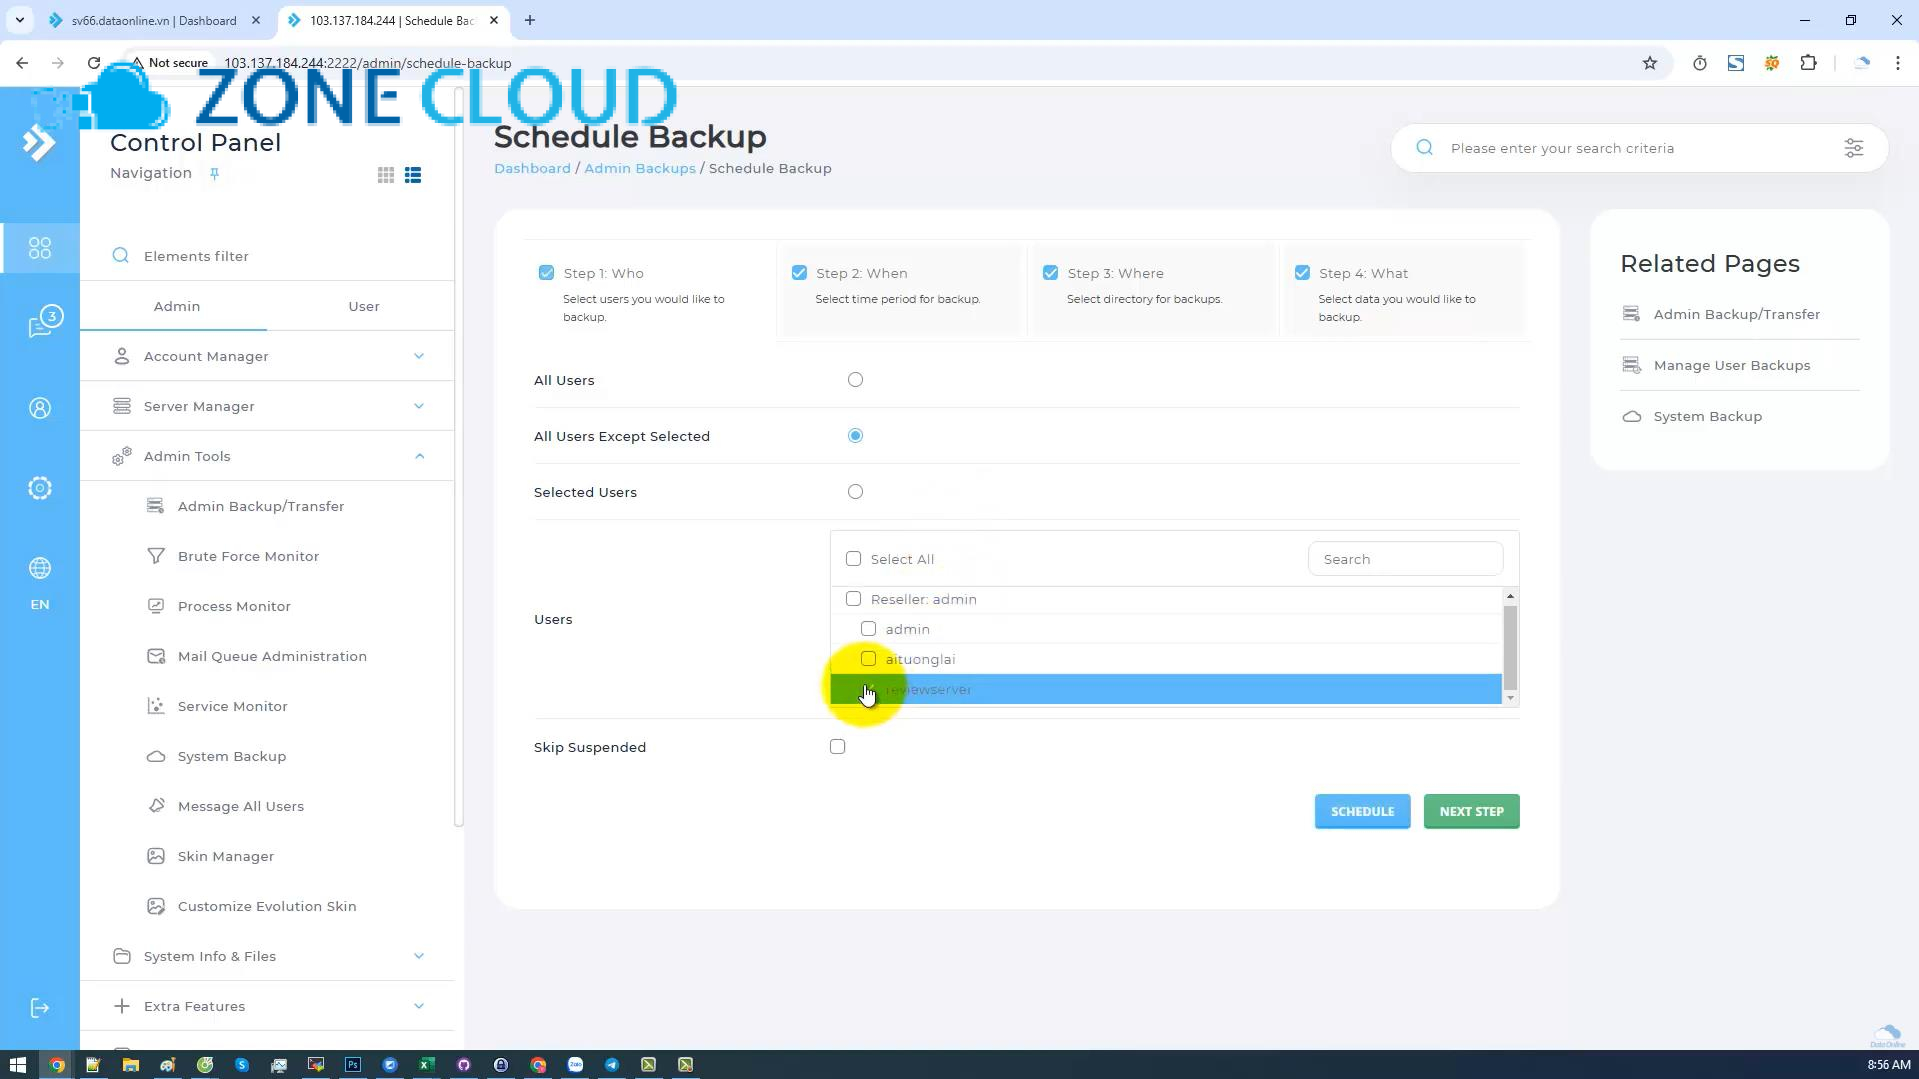Open the sv66.dataonline.vn Dashboard browser tab
This screenshot has height=1079, width=1919.
coord(150,20)
